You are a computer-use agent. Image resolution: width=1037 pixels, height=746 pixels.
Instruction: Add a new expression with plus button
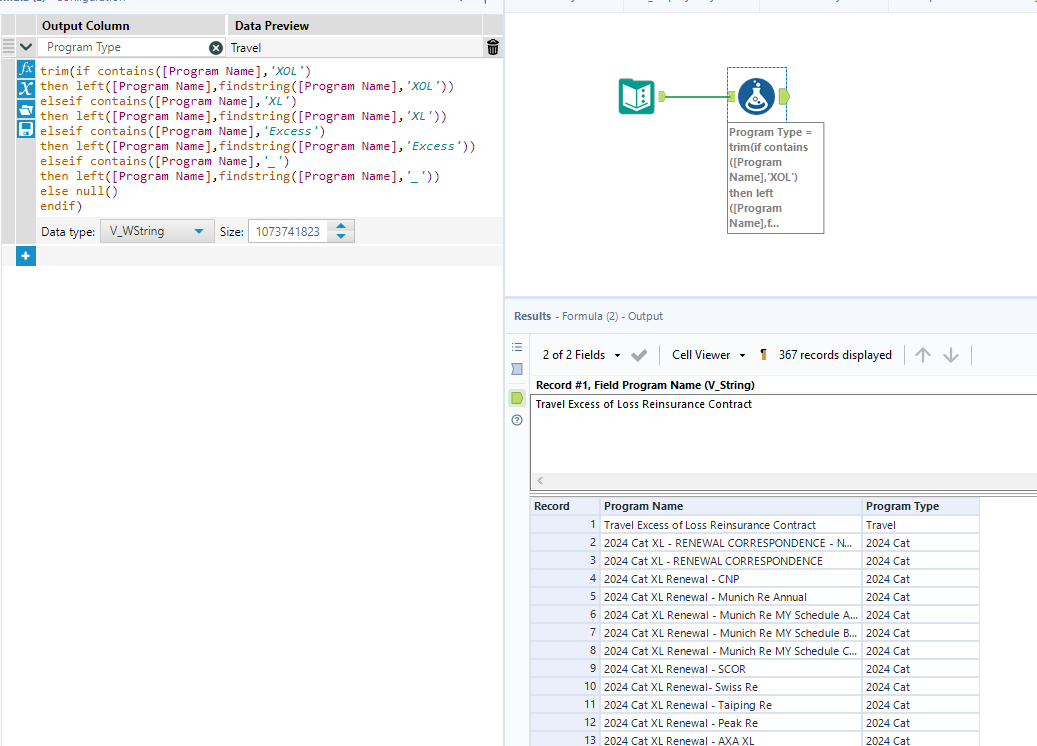26,257
